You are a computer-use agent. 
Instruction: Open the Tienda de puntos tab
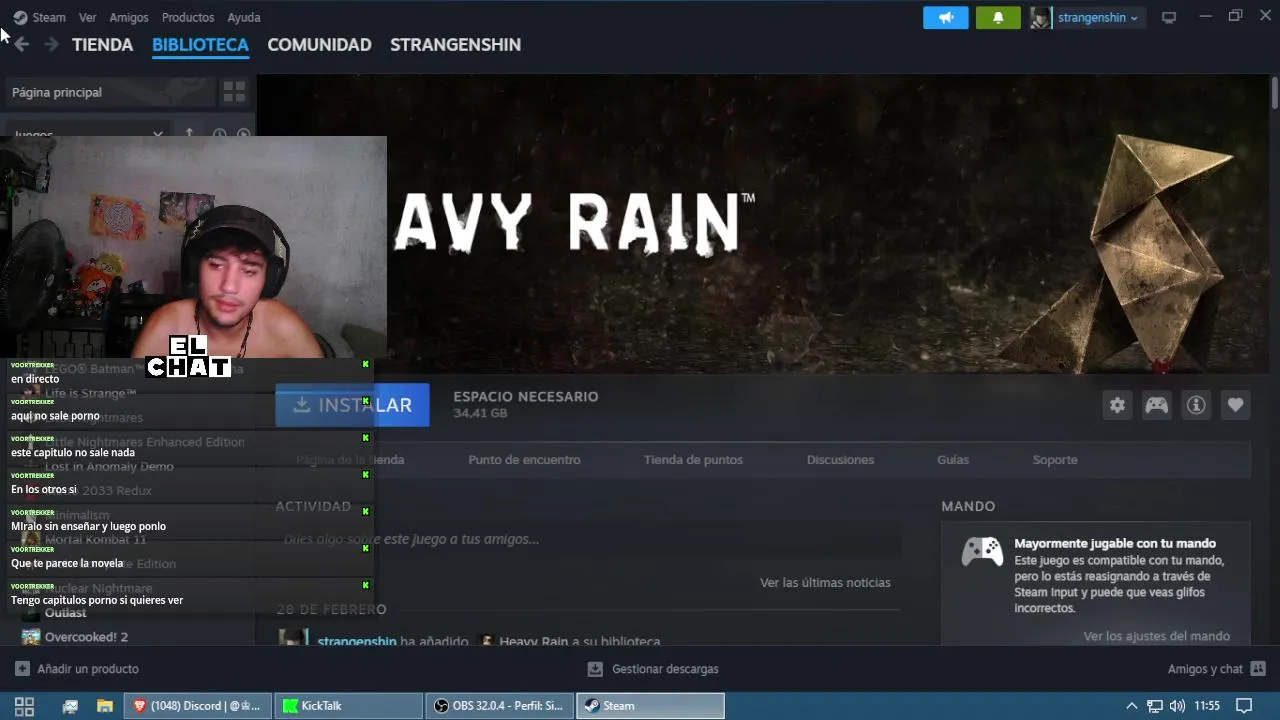pos(693,460)
